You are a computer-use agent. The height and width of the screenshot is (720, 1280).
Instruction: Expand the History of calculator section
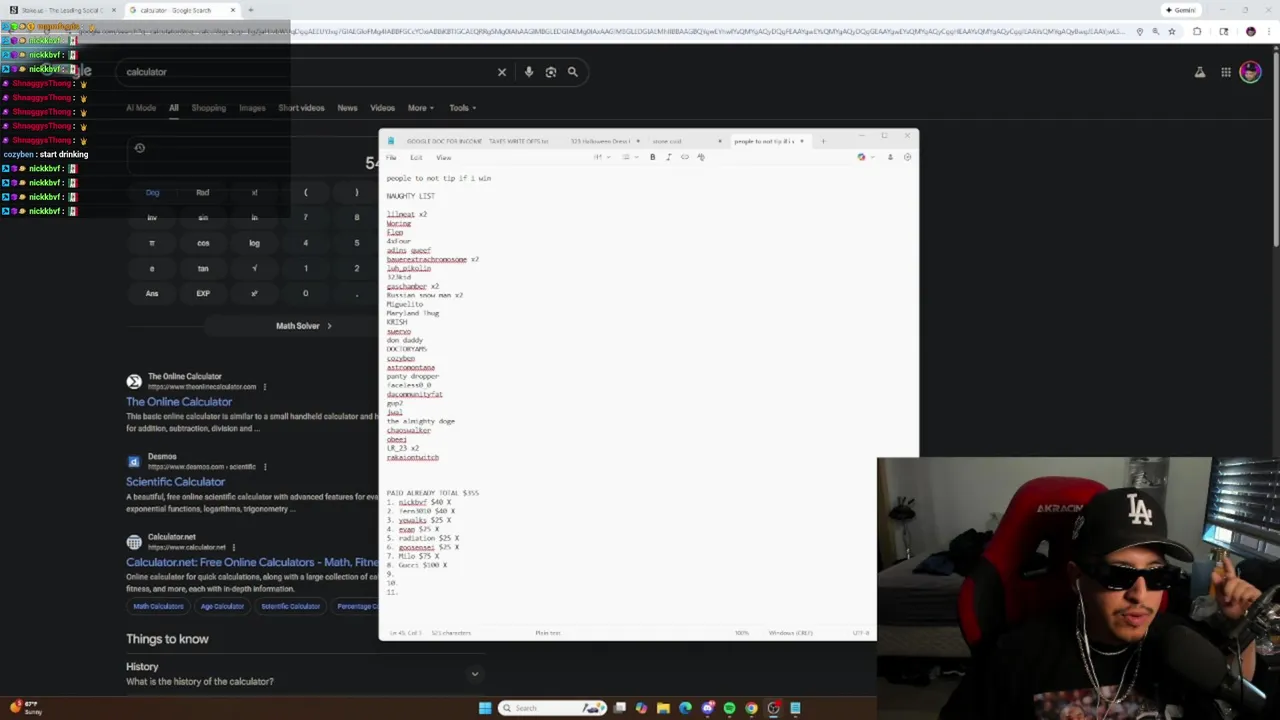tap(475, 674)
